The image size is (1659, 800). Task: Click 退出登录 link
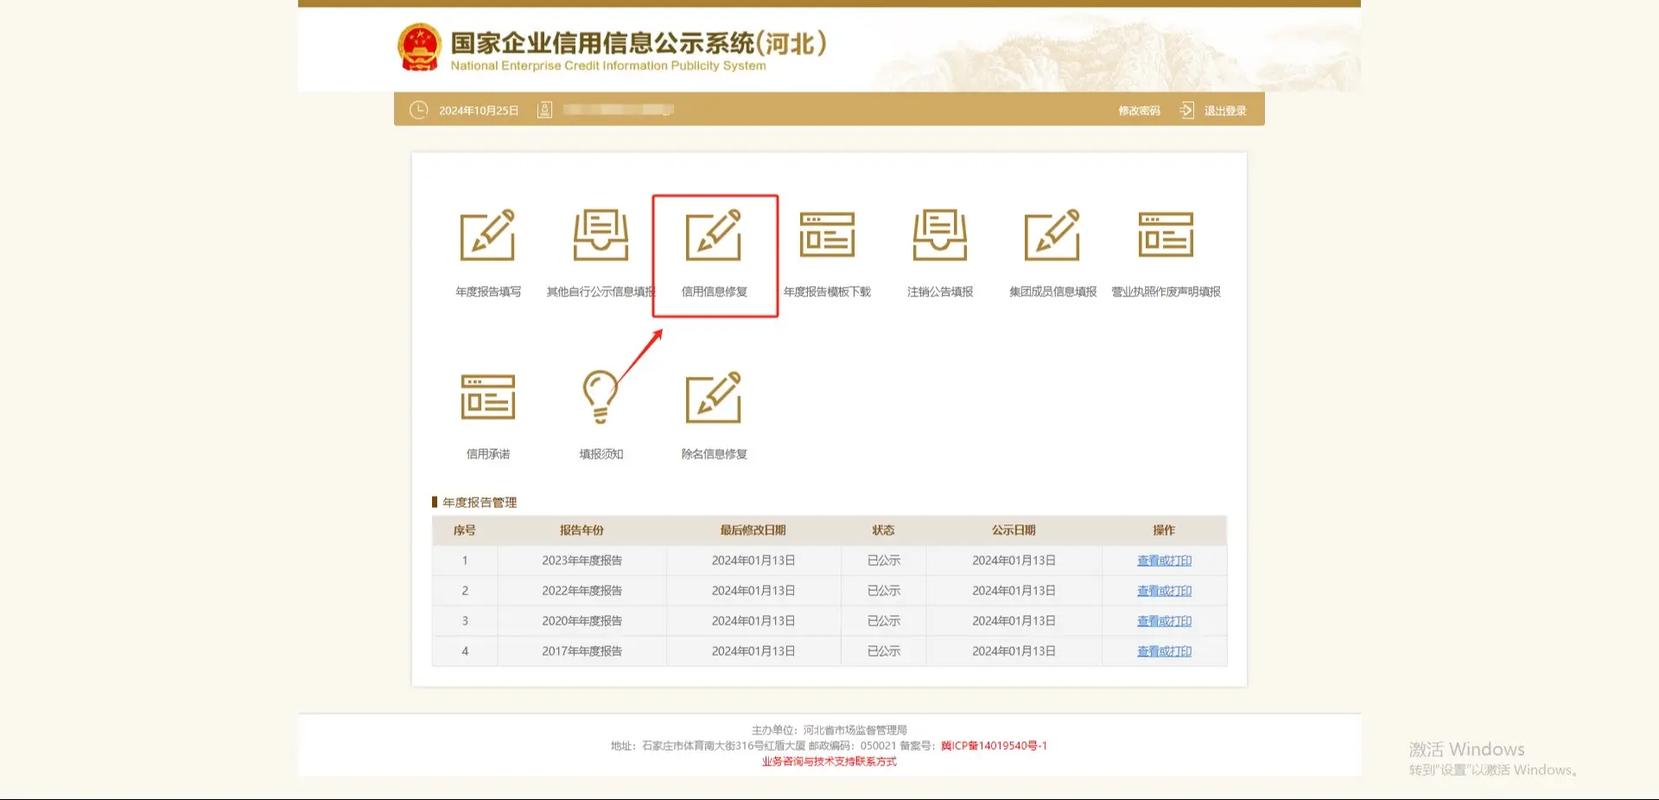pyautogui.click(x=1225, y=111)
